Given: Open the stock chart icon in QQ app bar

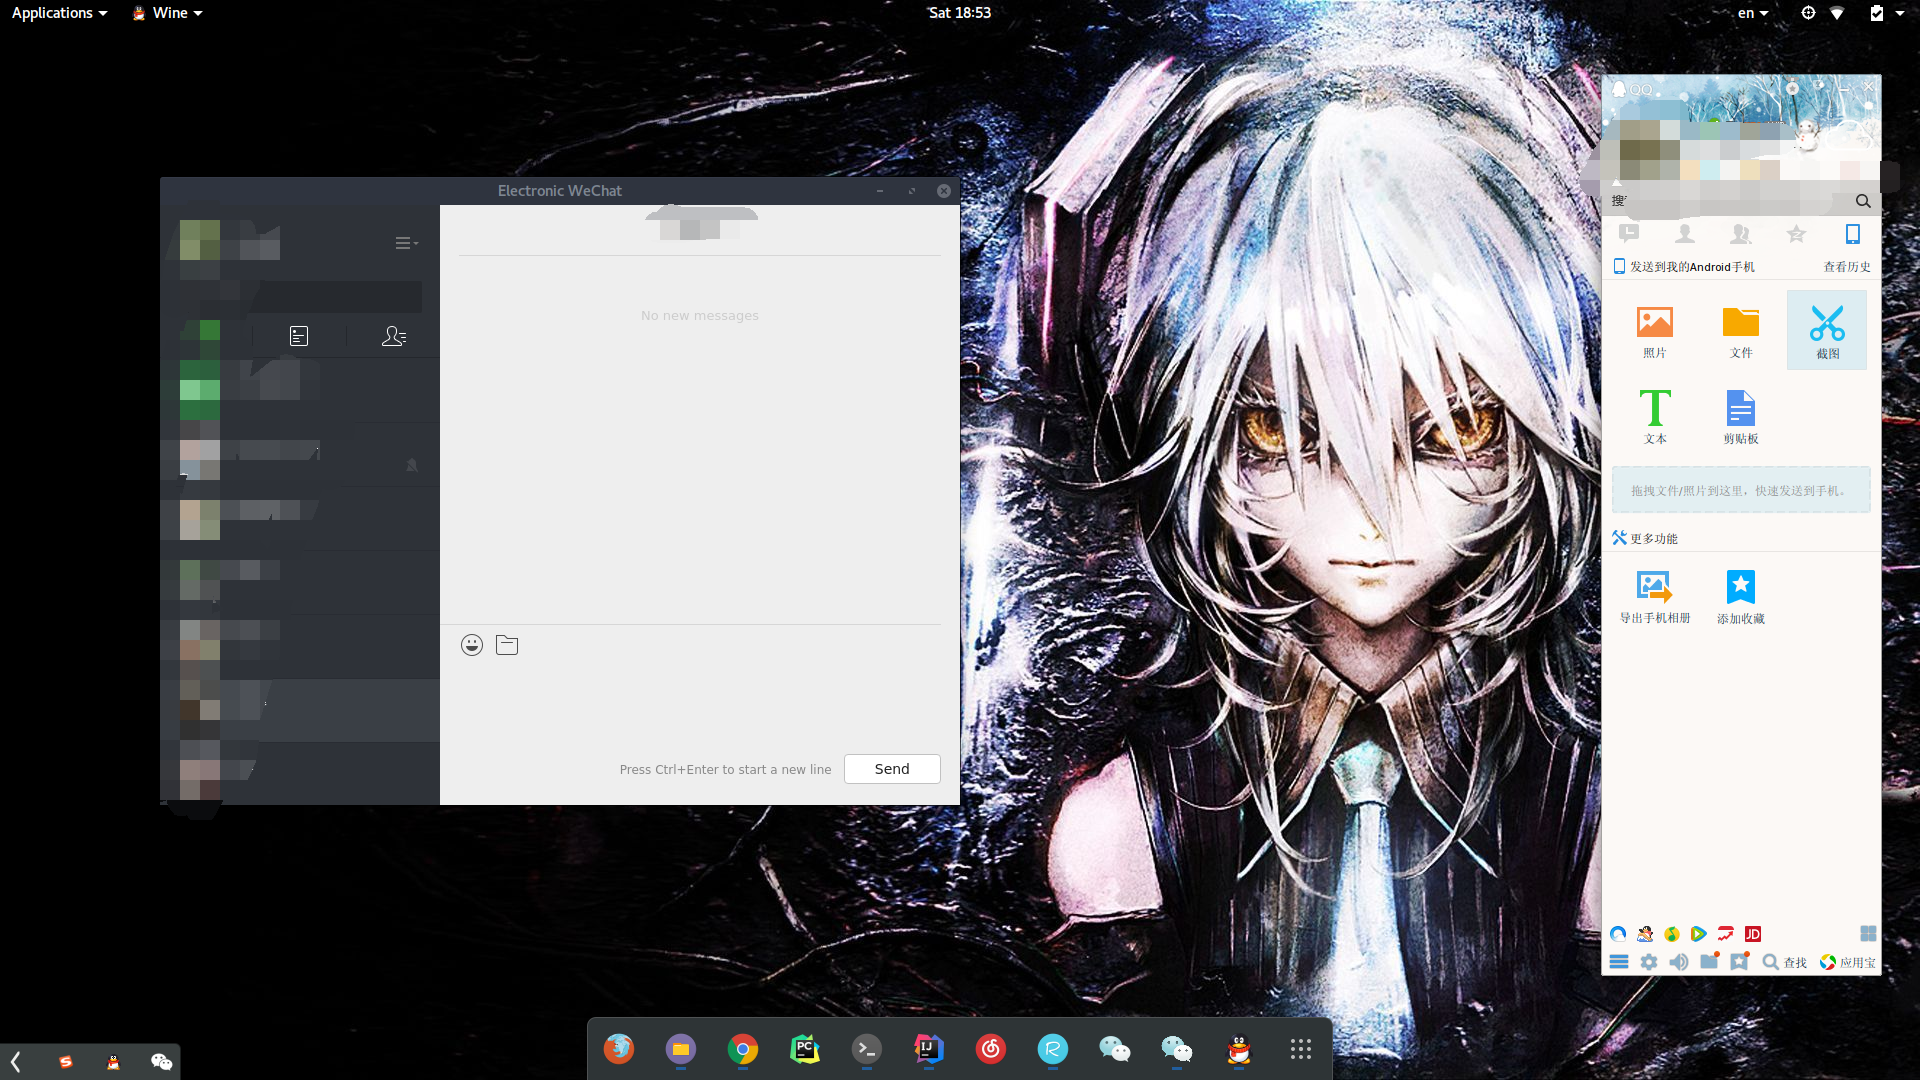Looking at the screenshot, I should point(1726,934).
